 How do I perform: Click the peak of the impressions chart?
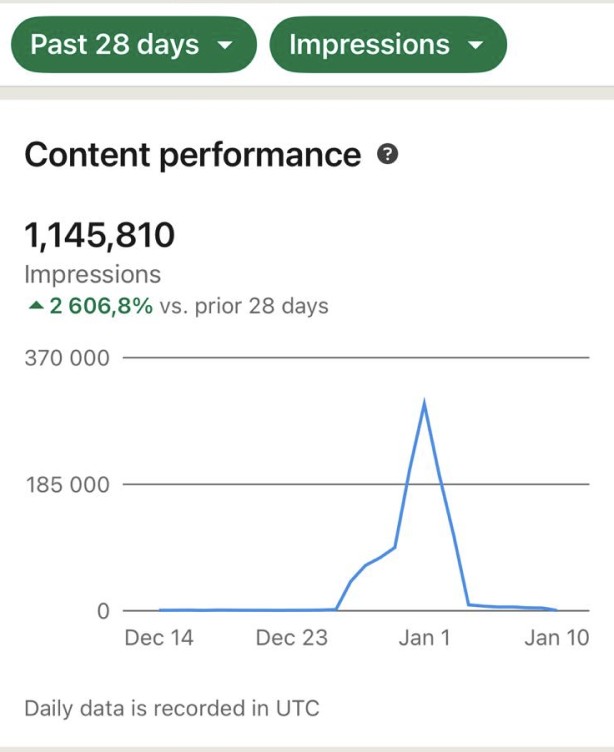click(x=425, y=402)
